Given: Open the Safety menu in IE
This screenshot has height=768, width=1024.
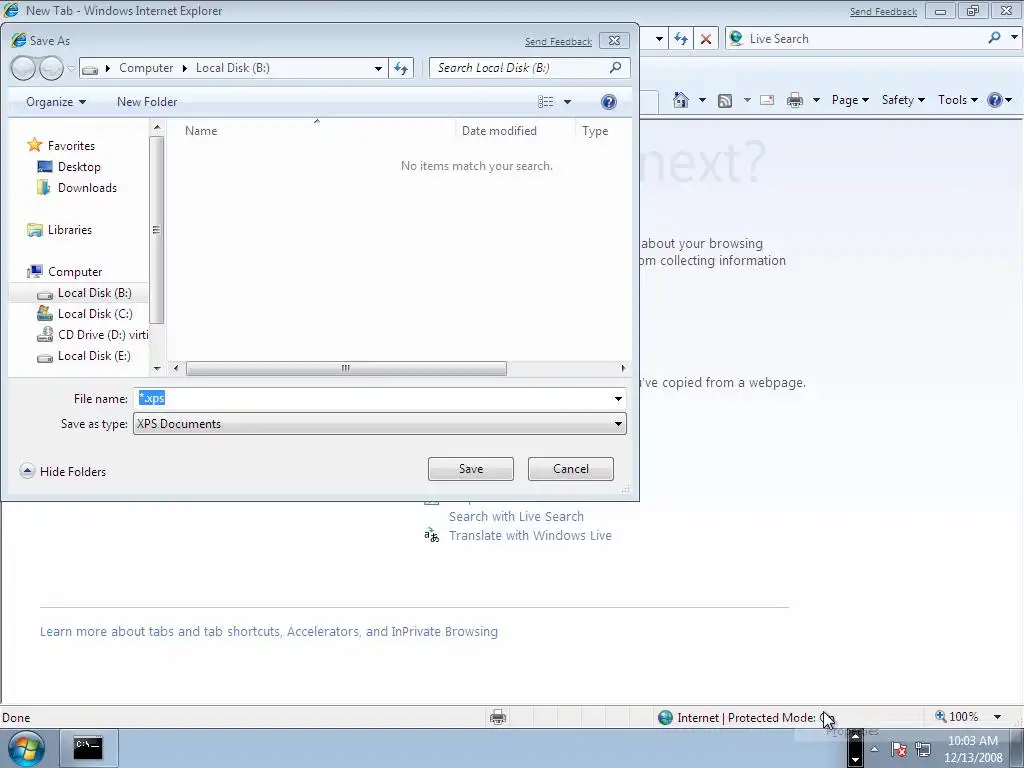Looking at the screenshot, I should point(903,100).
